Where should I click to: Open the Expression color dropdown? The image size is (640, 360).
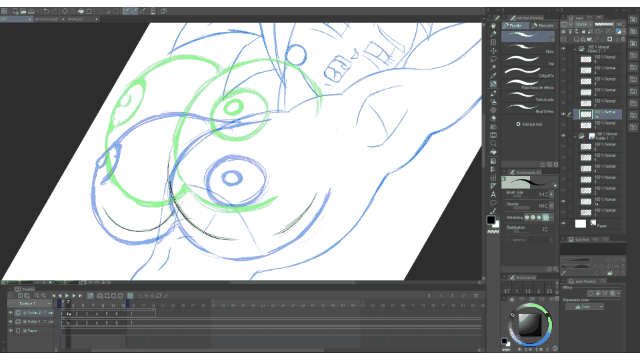(584, 307)
